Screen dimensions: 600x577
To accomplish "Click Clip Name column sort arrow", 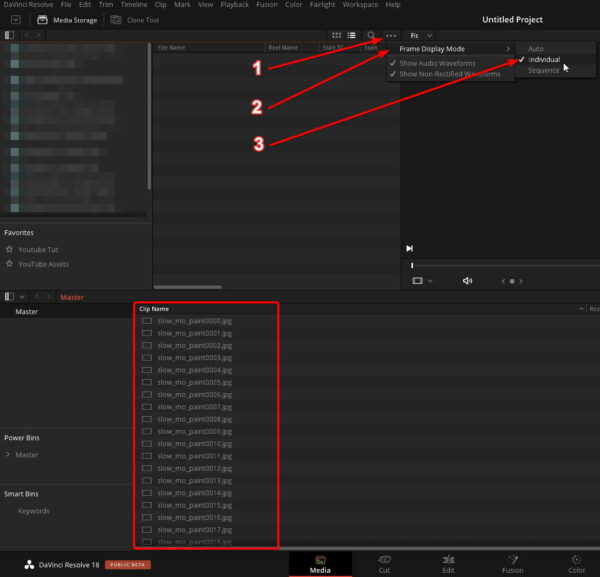I will 581,309.
